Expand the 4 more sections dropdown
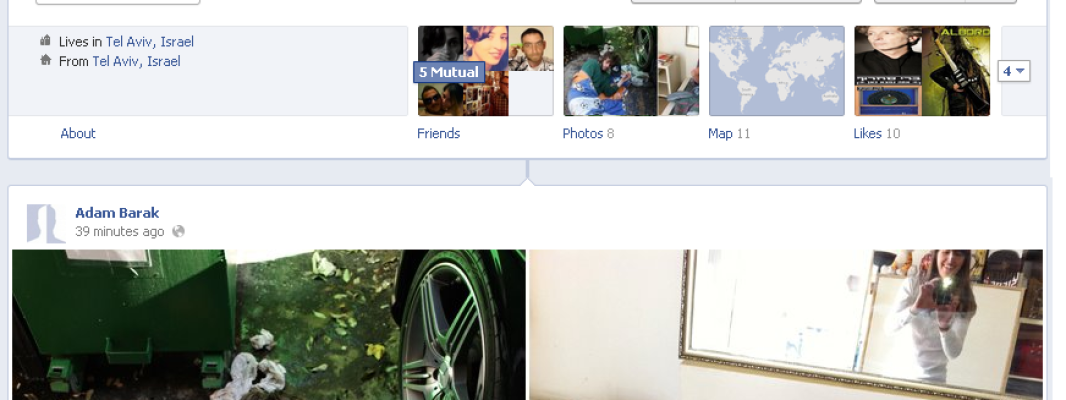The image size is (1066, 400). [1014, 71]
